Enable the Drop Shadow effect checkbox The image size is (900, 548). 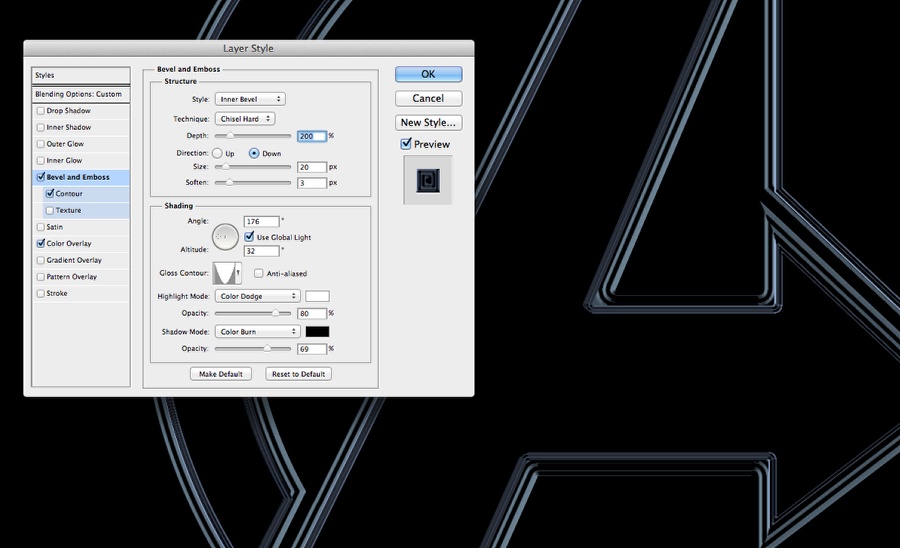[40, 111]
